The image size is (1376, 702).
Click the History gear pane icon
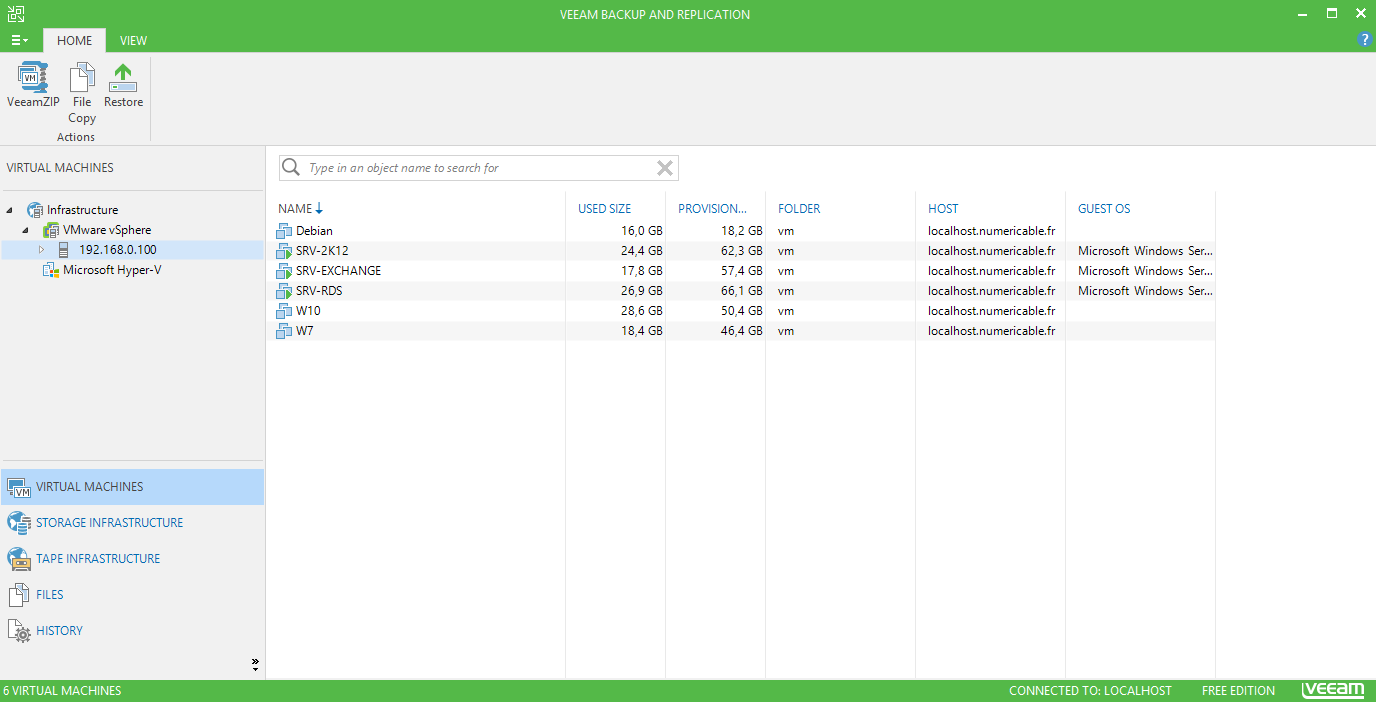click(x=19, y=631)
